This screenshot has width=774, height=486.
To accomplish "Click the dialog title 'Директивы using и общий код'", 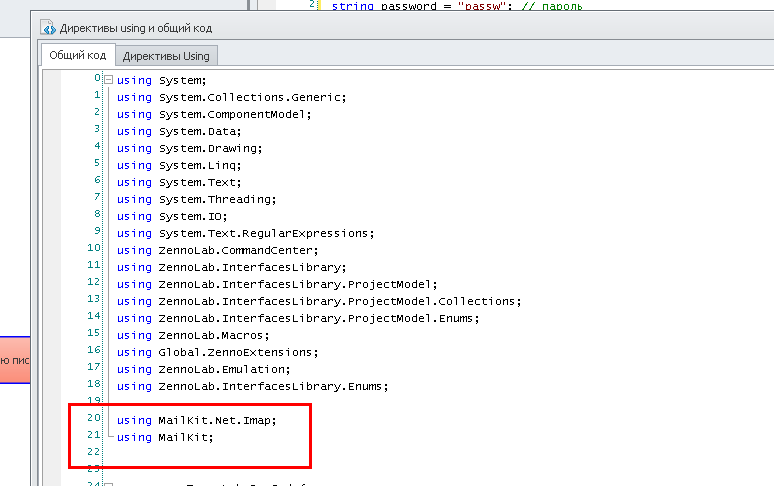I will click(x=136, y=28).
